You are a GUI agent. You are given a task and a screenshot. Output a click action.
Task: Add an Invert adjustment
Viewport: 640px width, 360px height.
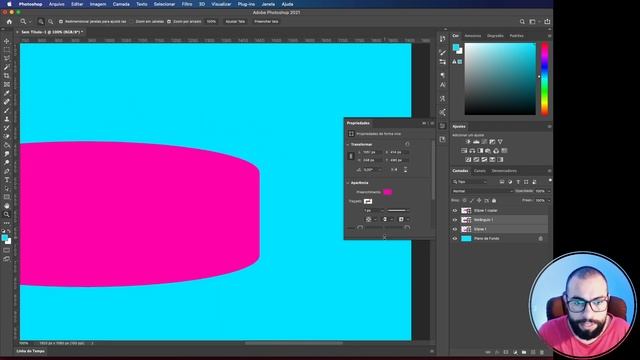pos(468,160)
